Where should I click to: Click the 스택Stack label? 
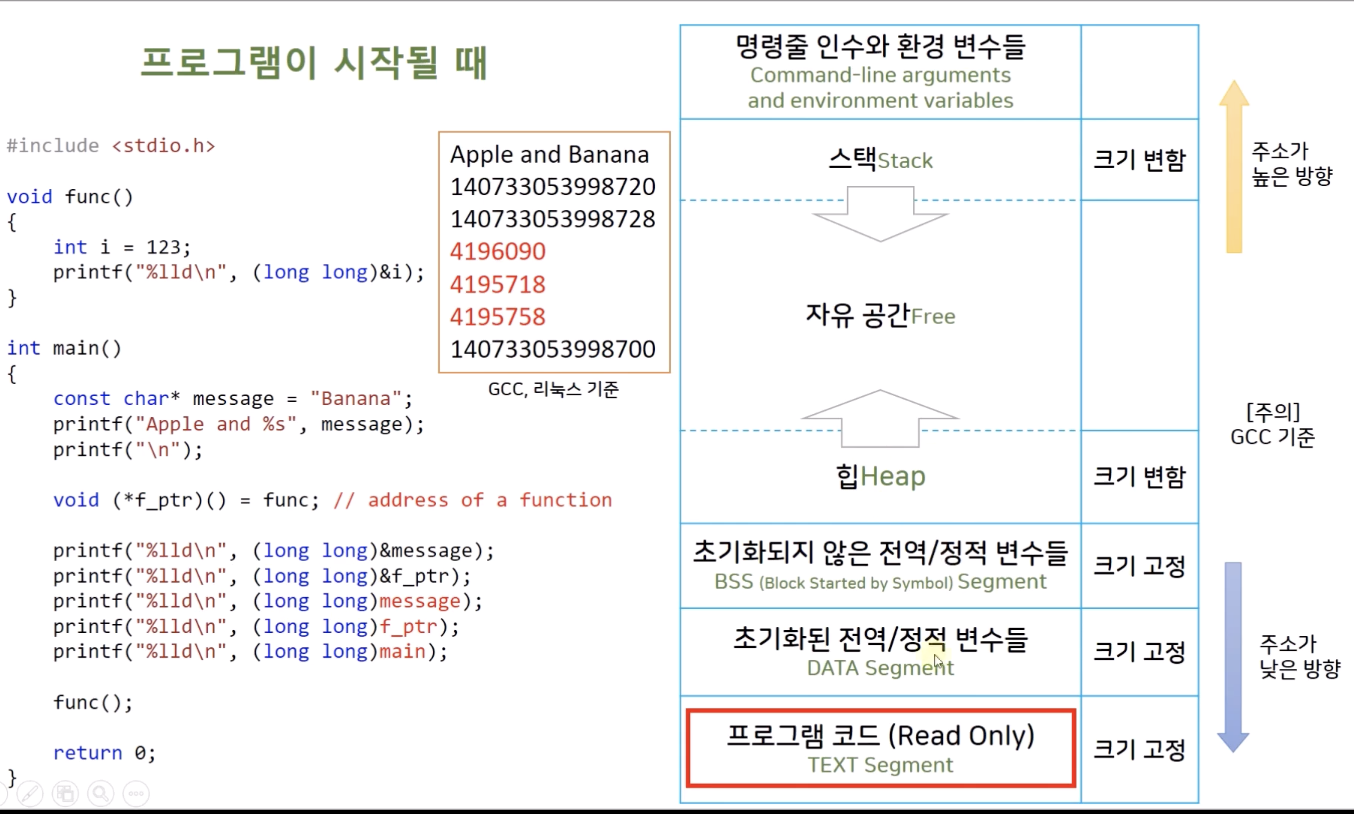click(880, 160)
